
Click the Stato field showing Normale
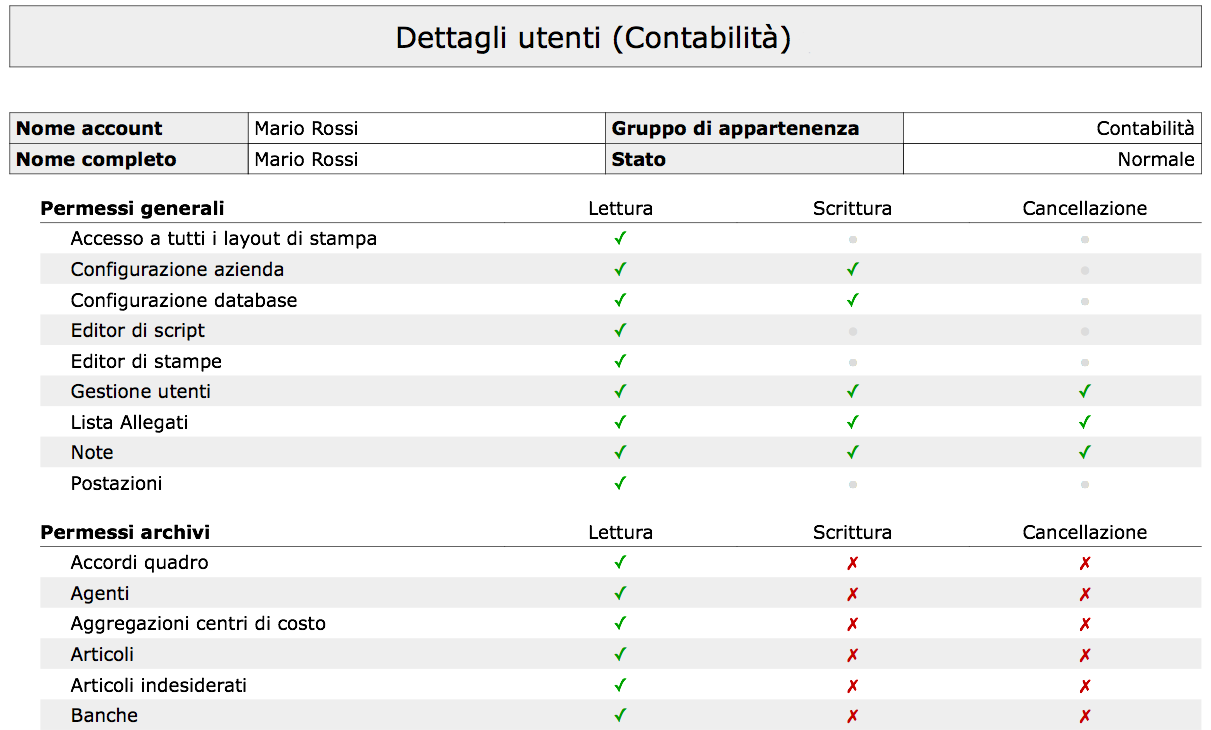pos(1155,159)
